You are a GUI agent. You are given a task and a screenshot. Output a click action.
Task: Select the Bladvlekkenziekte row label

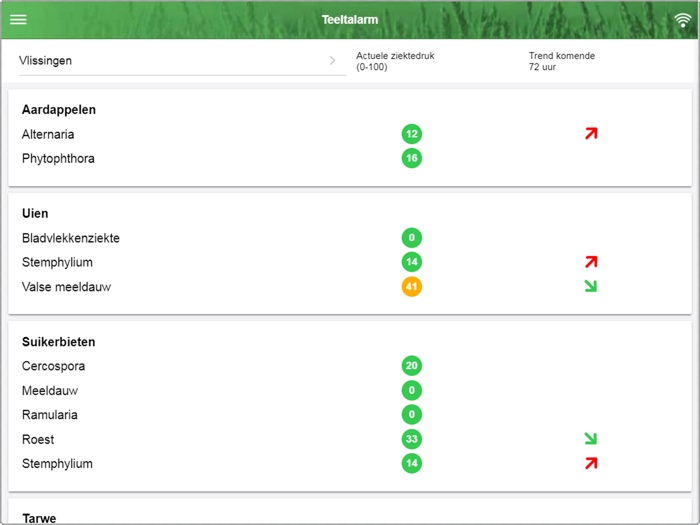click(x=71, y=238)
